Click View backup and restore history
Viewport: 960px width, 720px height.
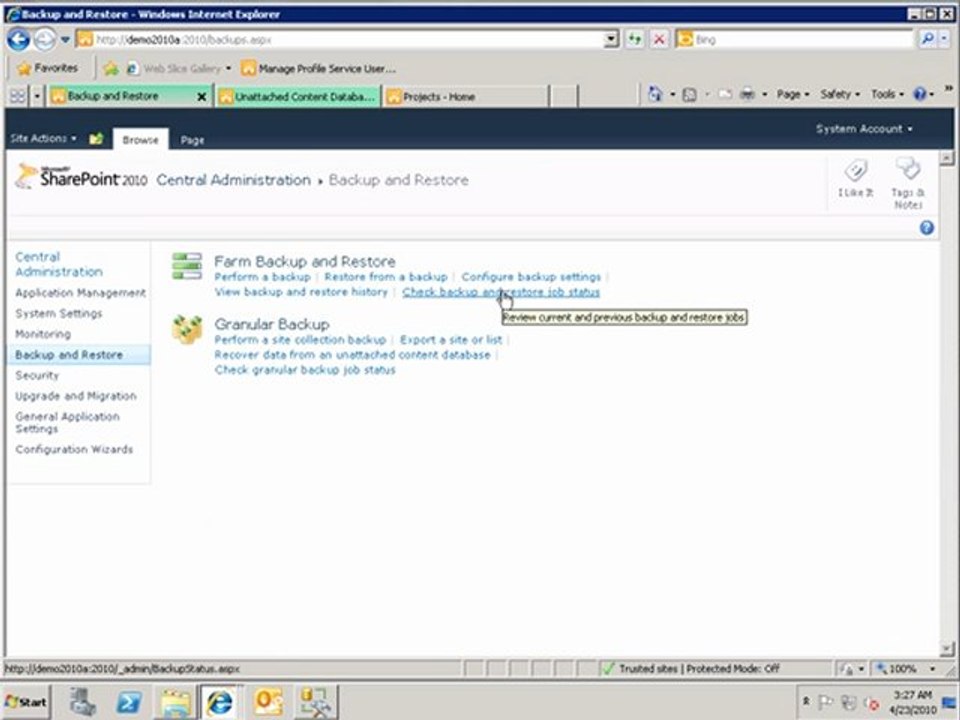[x=301, y=292]
